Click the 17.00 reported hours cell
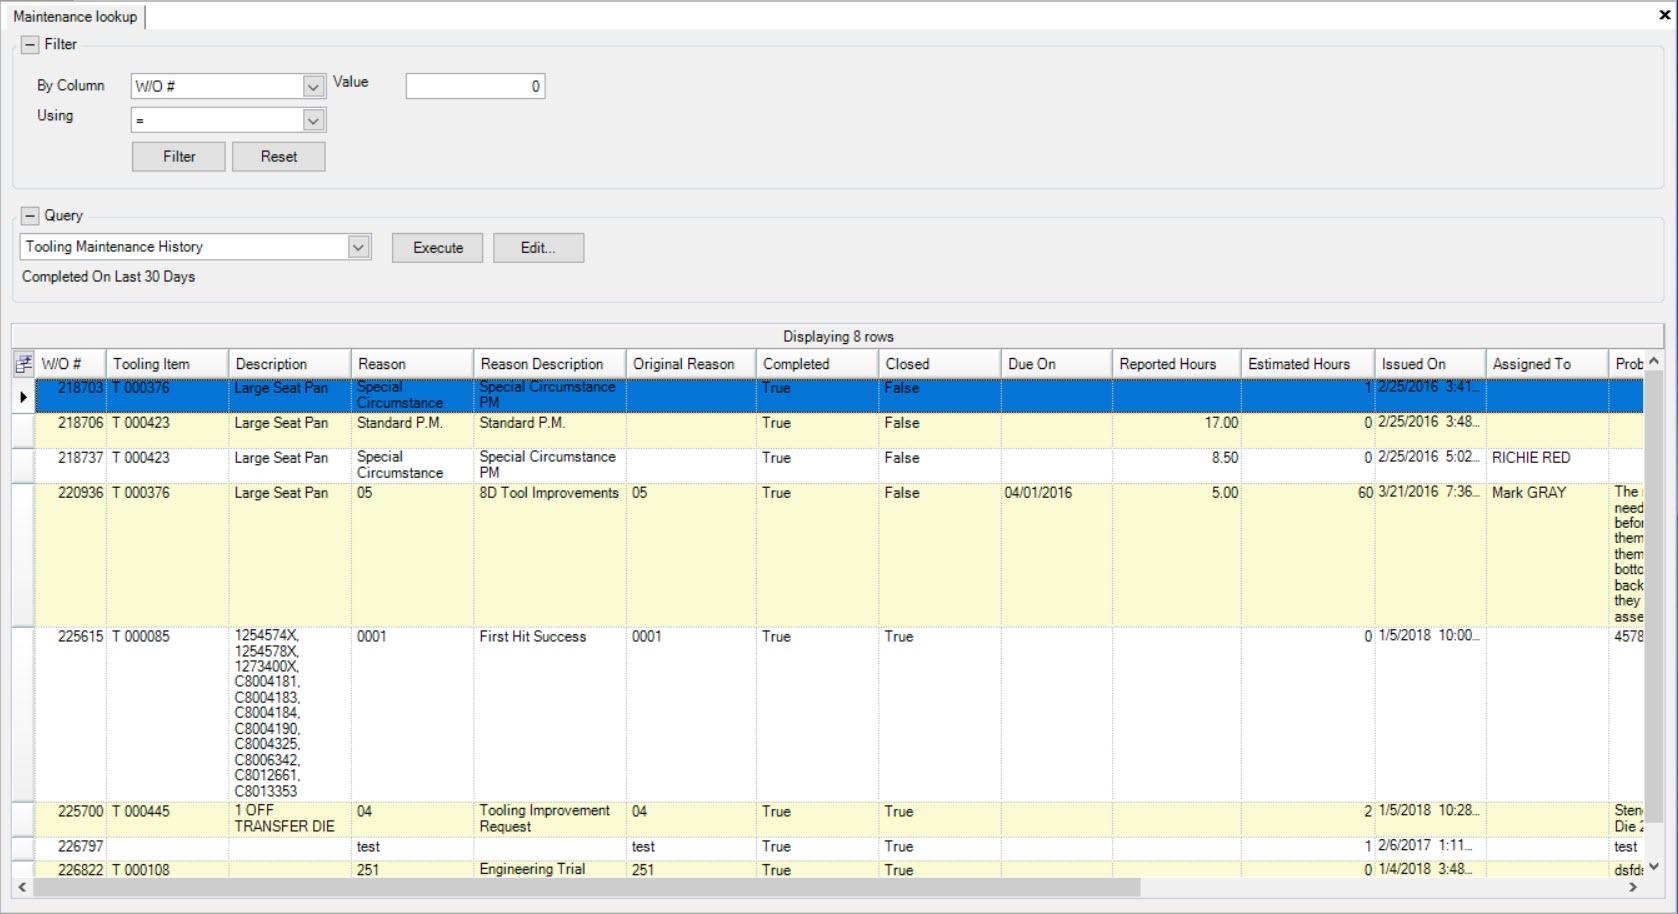This screenshot has width=1678, height=914. click(x=1177, y=431)
